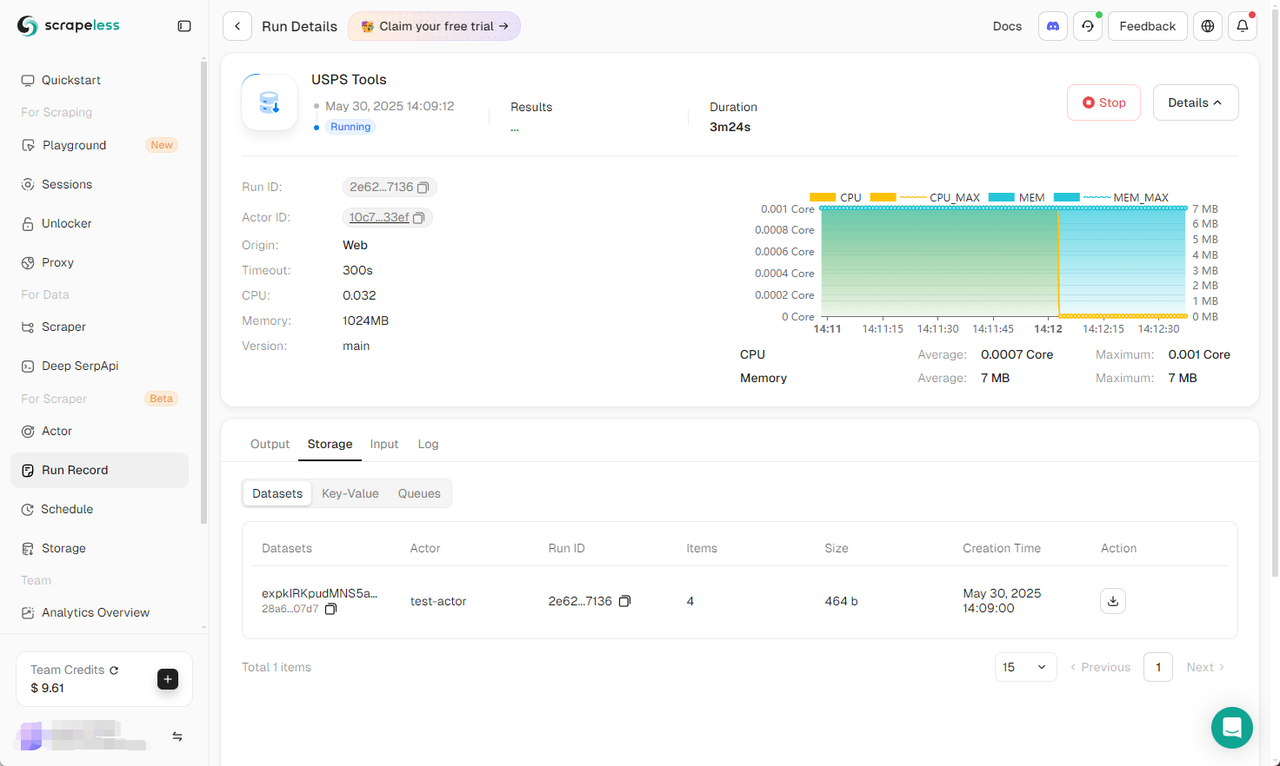
Task: Claim your free trial banner
Action: click(434, 26)
